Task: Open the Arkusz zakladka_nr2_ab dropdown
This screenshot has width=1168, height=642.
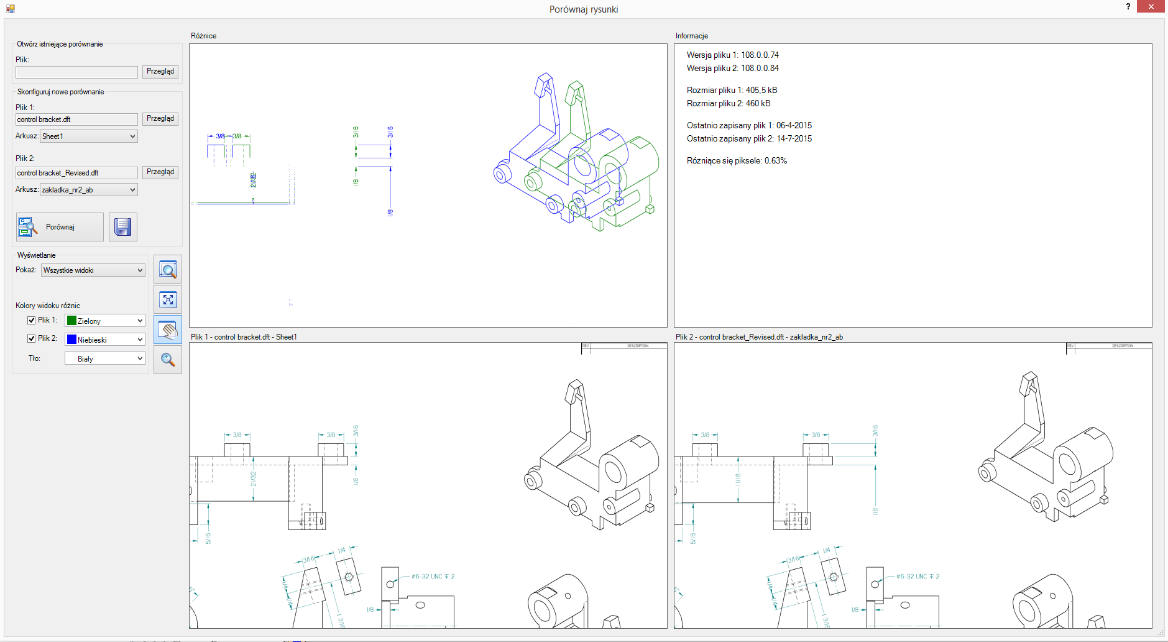Action: [89, 190]
